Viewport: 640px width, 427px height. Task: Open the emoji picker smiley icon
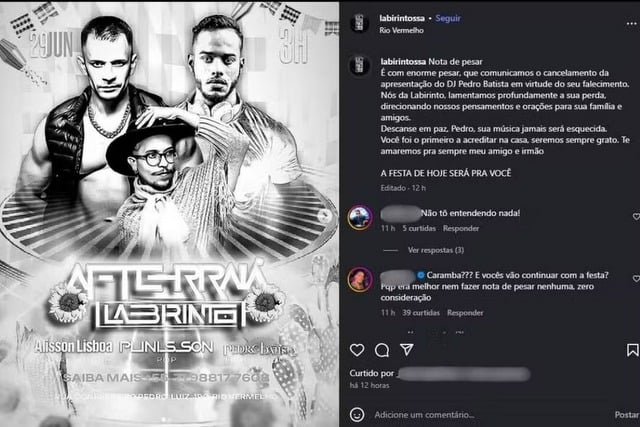click(x=357, y=414)
